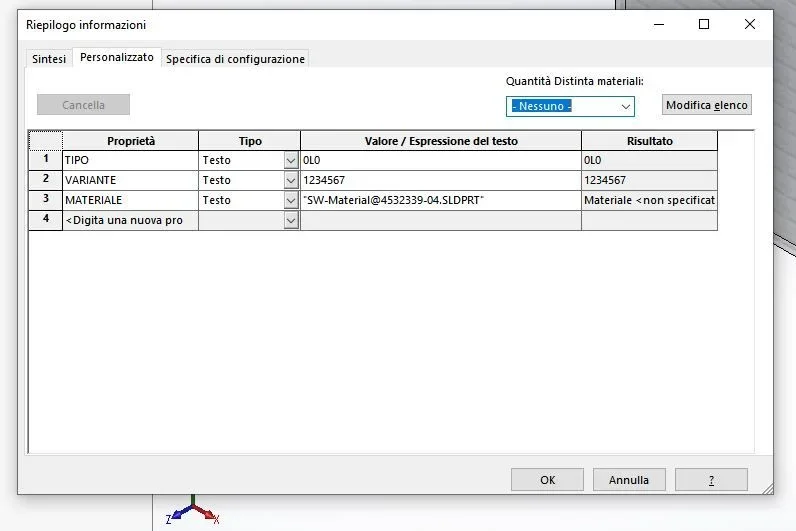Open the Specifica di configurazione tab
796x531 pixels.
(x=236, y=59)
